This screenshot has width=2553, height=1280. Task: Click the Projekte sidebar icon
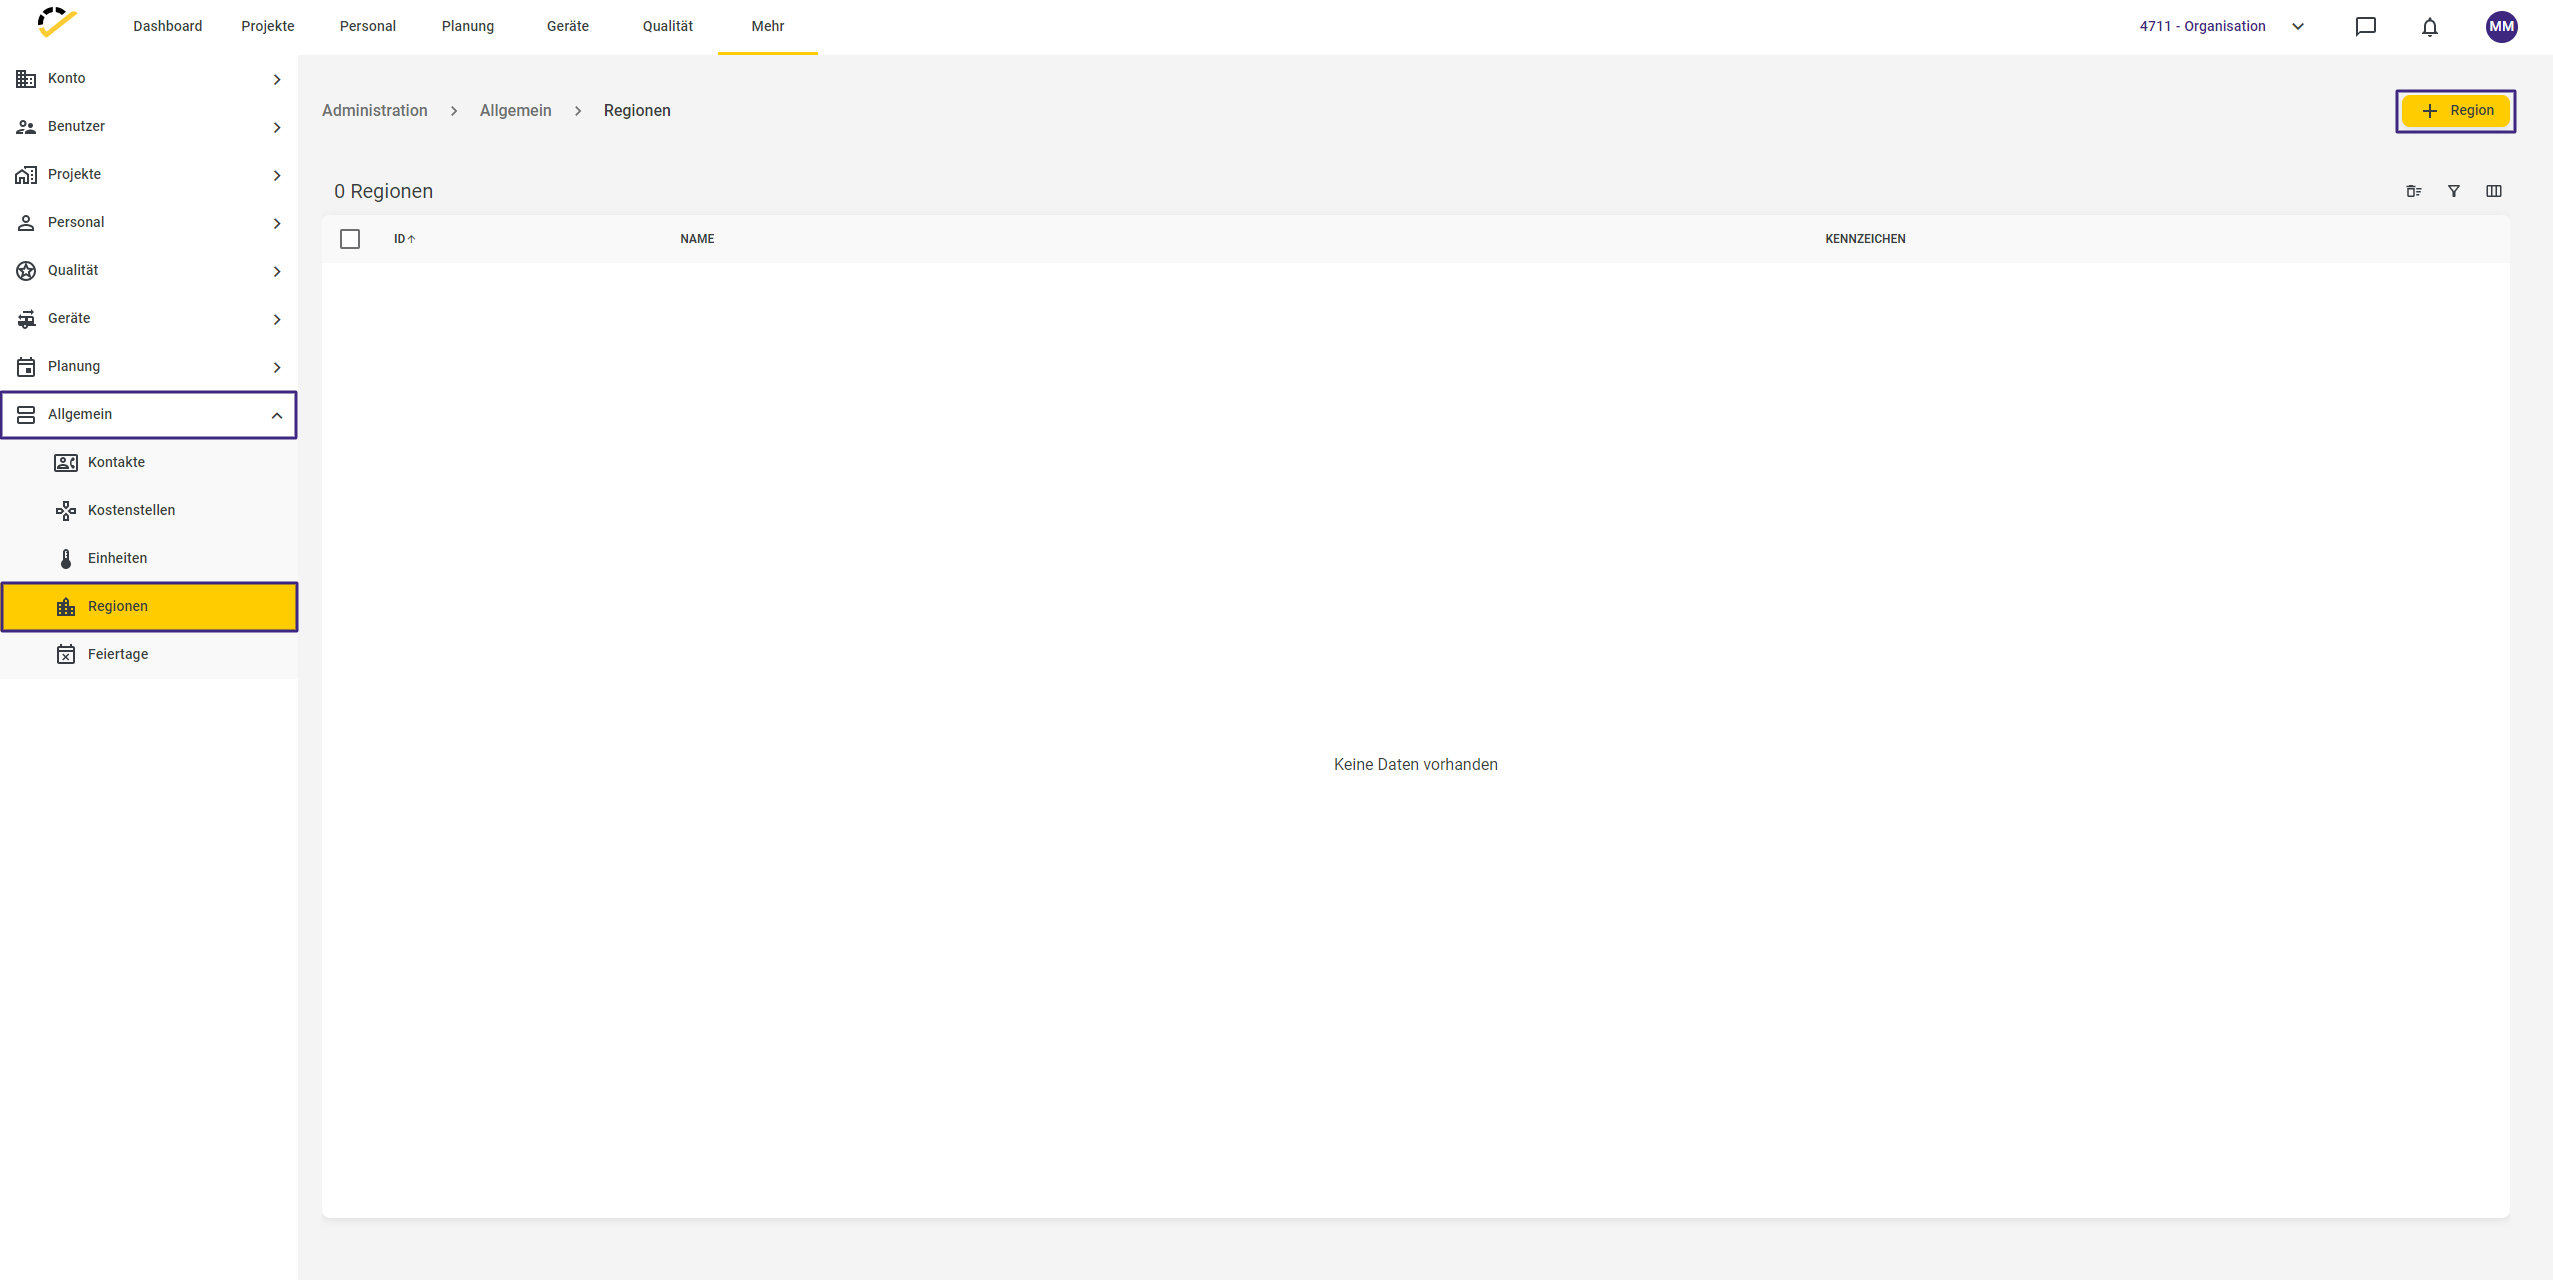point(26,175)
